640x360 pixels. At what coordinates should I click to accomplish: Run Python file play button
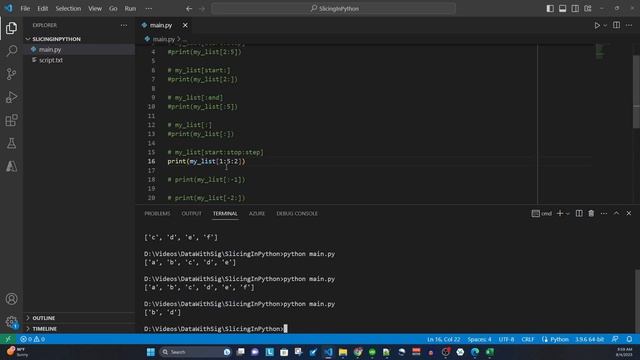(597, 25)
